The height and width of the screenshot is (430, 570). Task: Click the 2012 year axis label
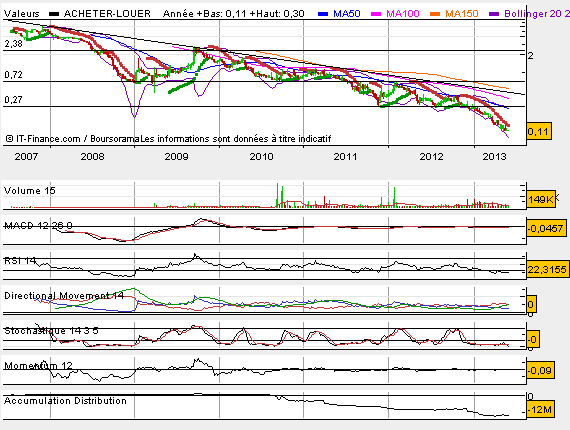pos(431,157)
